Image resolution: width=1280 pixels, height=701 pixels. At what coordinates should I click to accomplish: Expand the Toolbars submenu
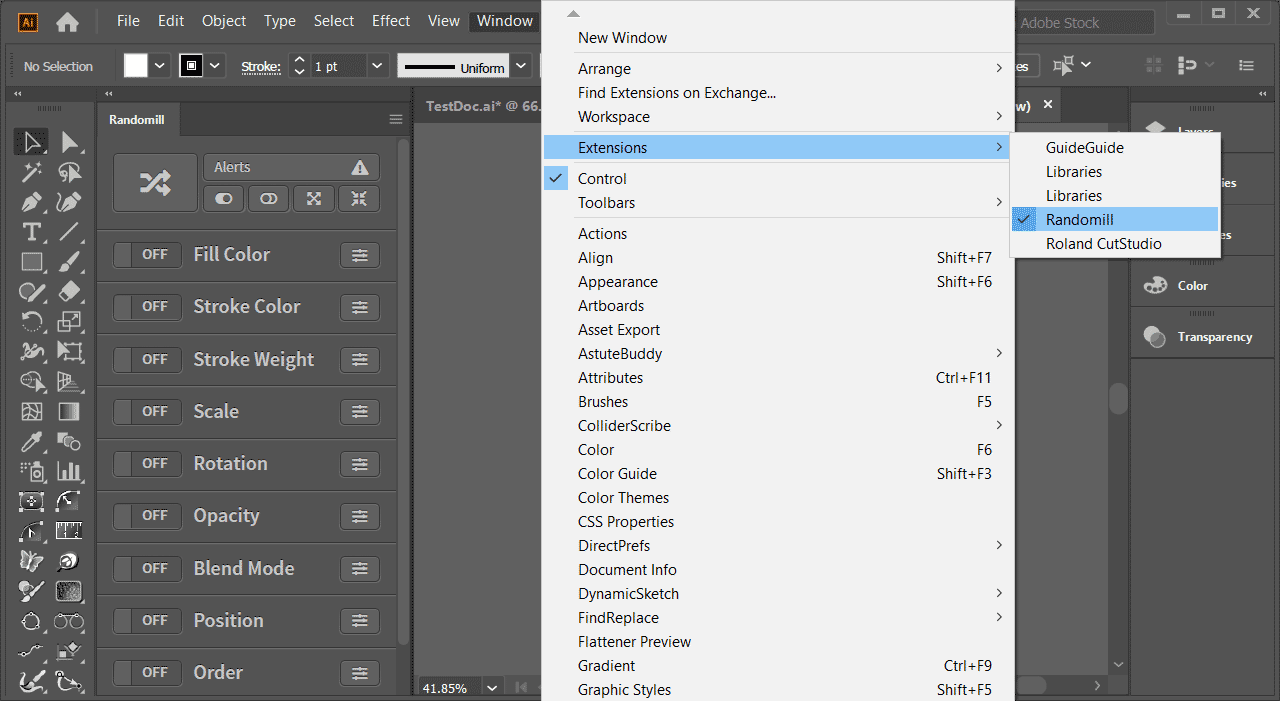point(778,203)
